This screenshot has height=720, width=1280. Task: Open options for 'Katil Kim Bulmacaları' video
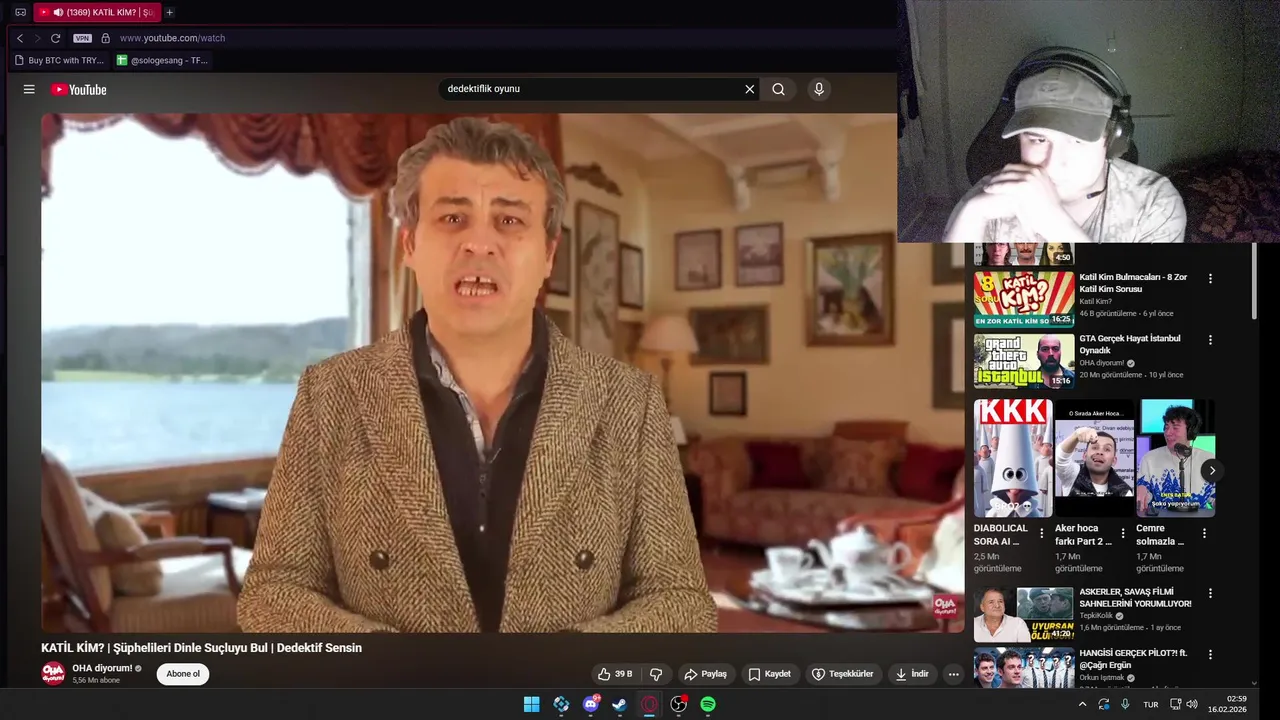1210,278
